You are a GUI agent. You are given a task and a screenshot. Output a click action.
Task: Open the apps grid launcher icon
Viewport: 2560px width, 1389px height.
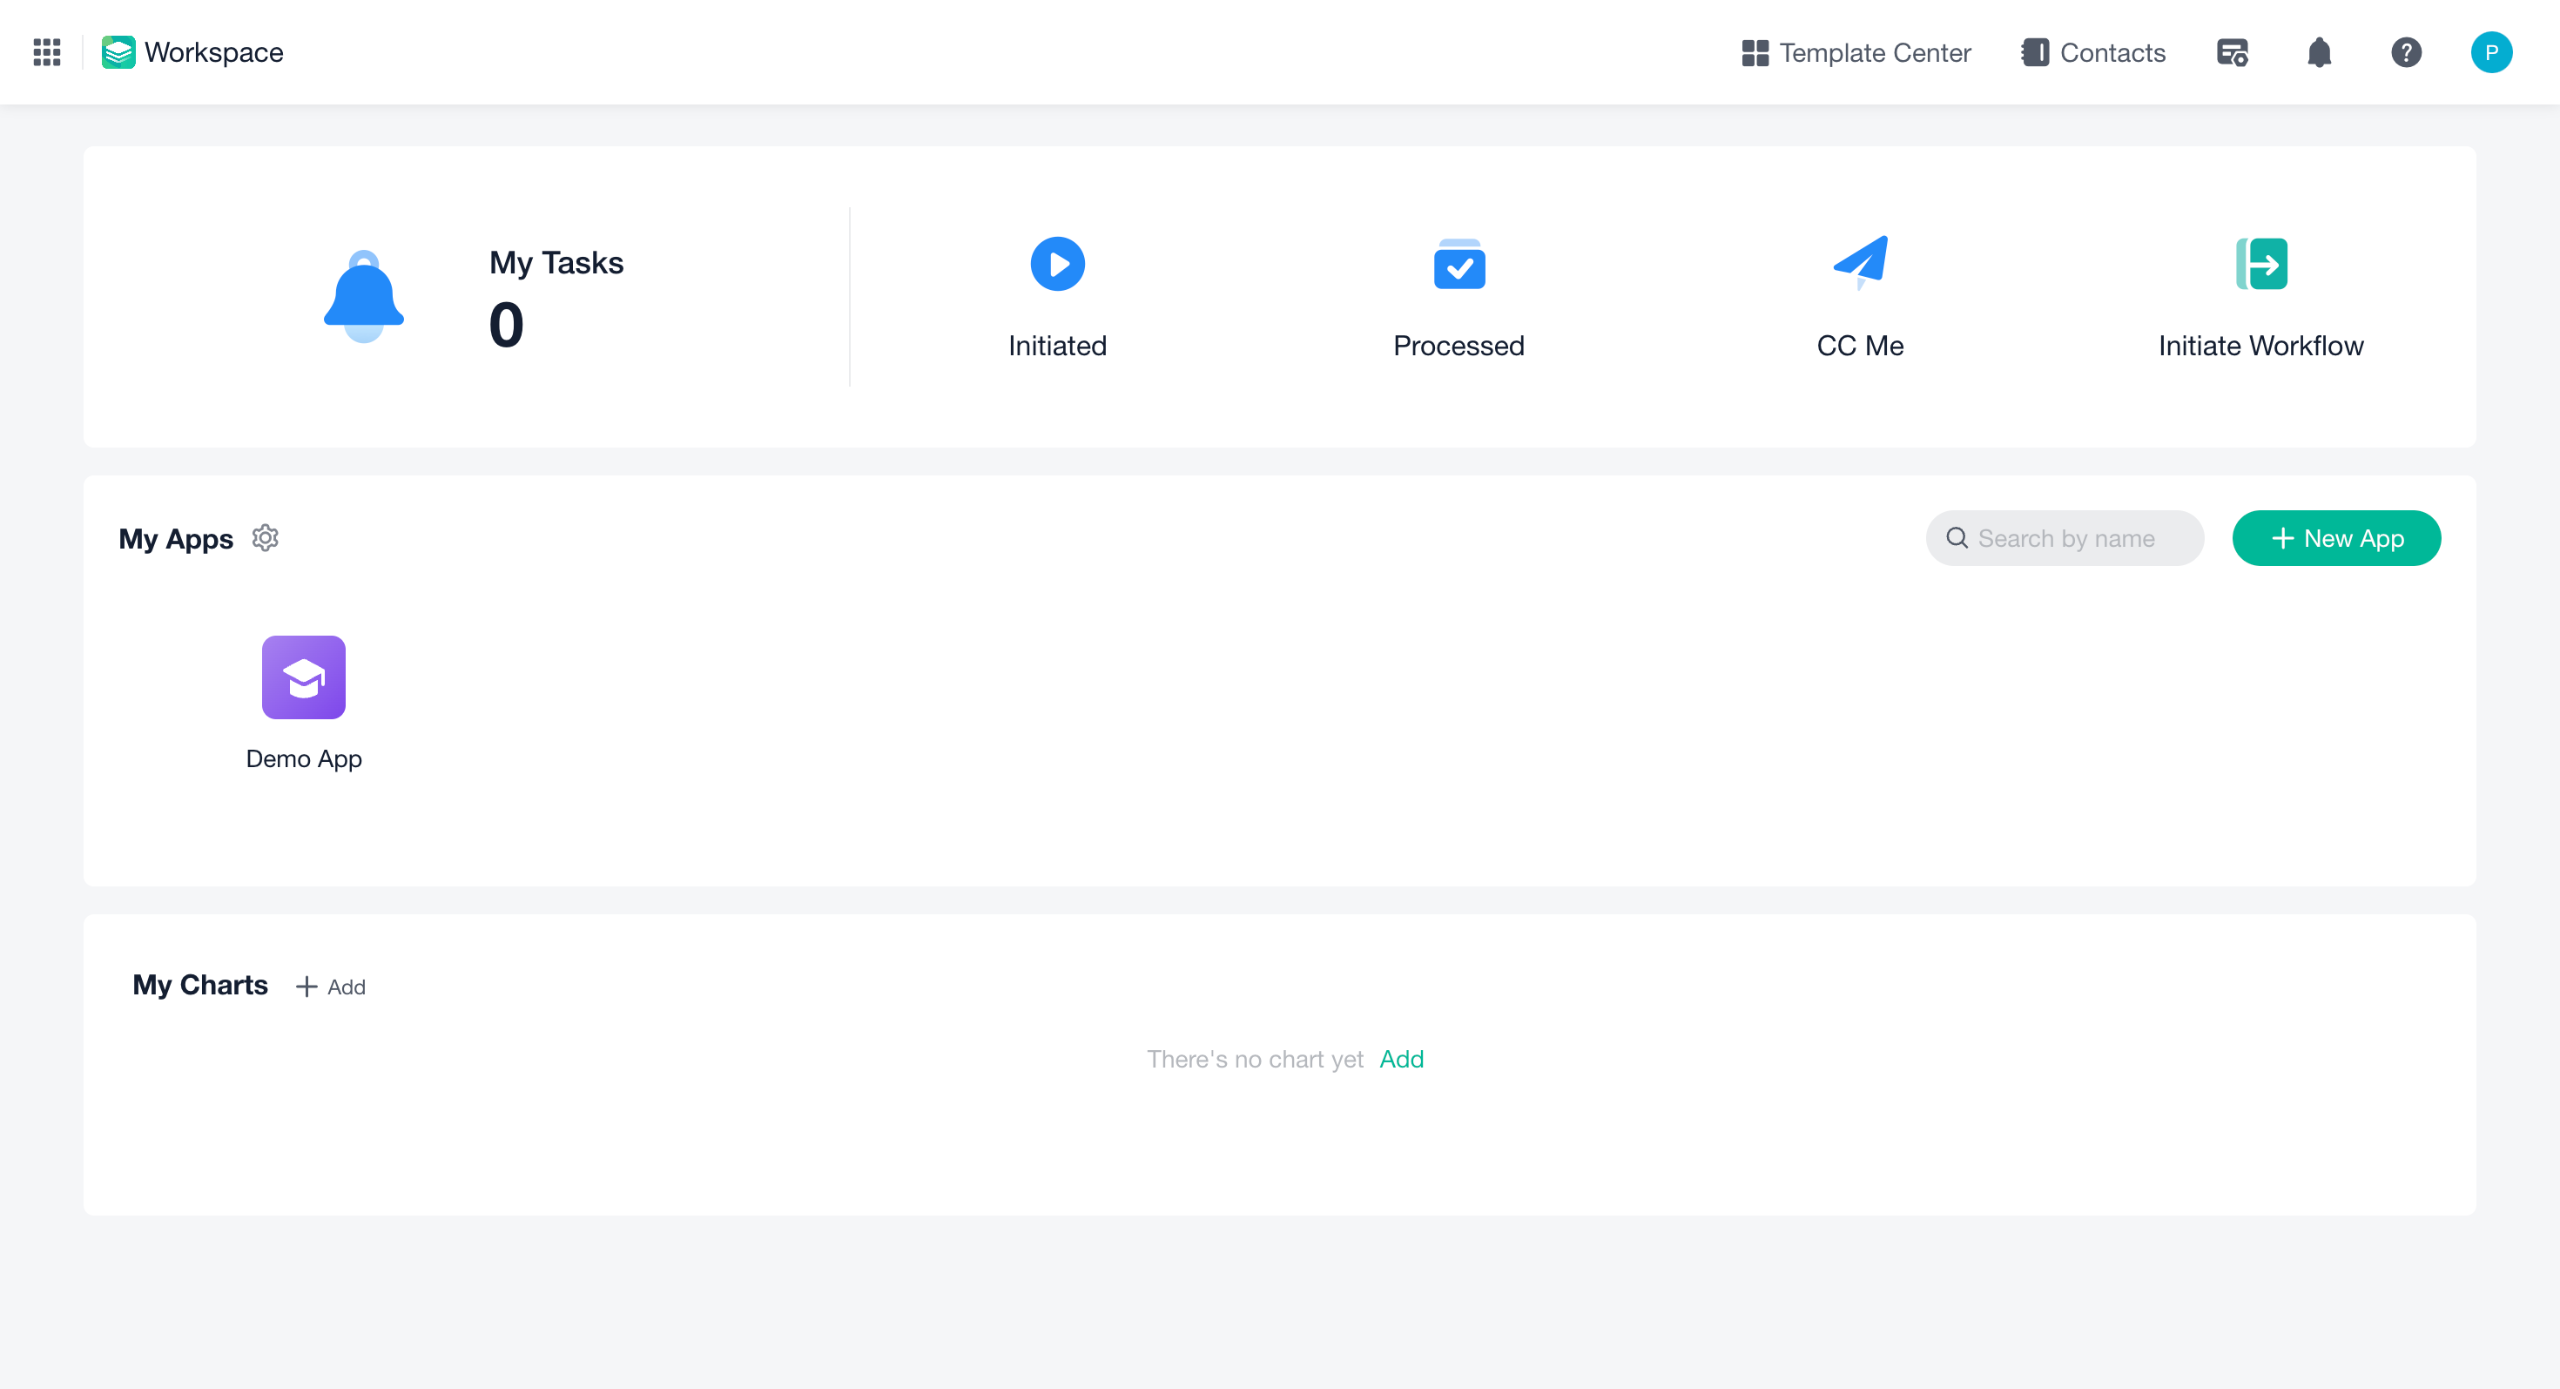[47, 52]
